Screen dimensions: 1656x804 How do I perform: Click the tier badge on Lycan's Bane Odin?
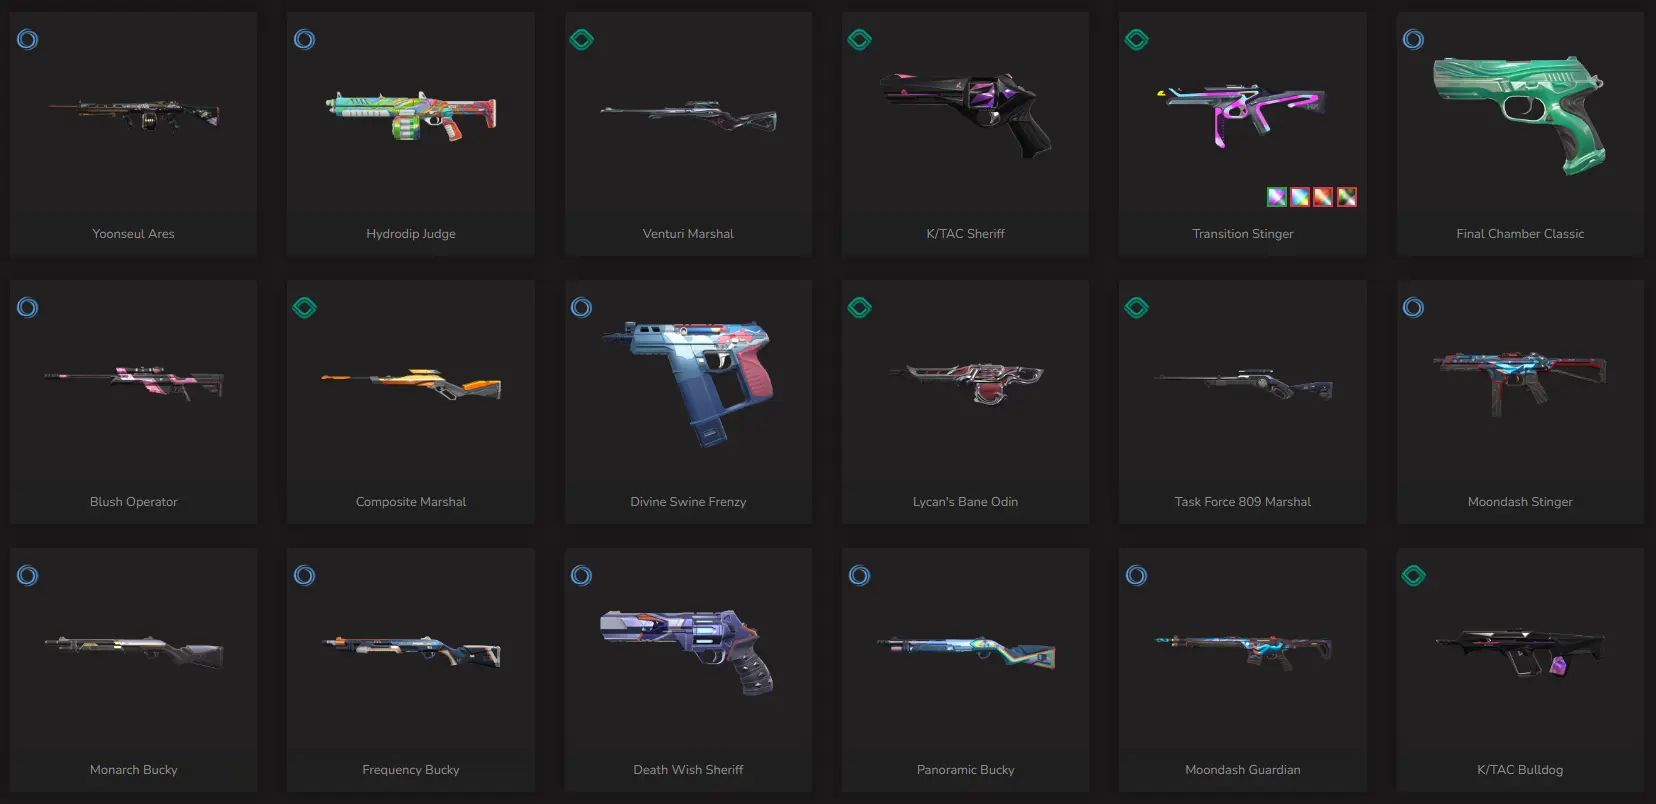pos(859,308)
